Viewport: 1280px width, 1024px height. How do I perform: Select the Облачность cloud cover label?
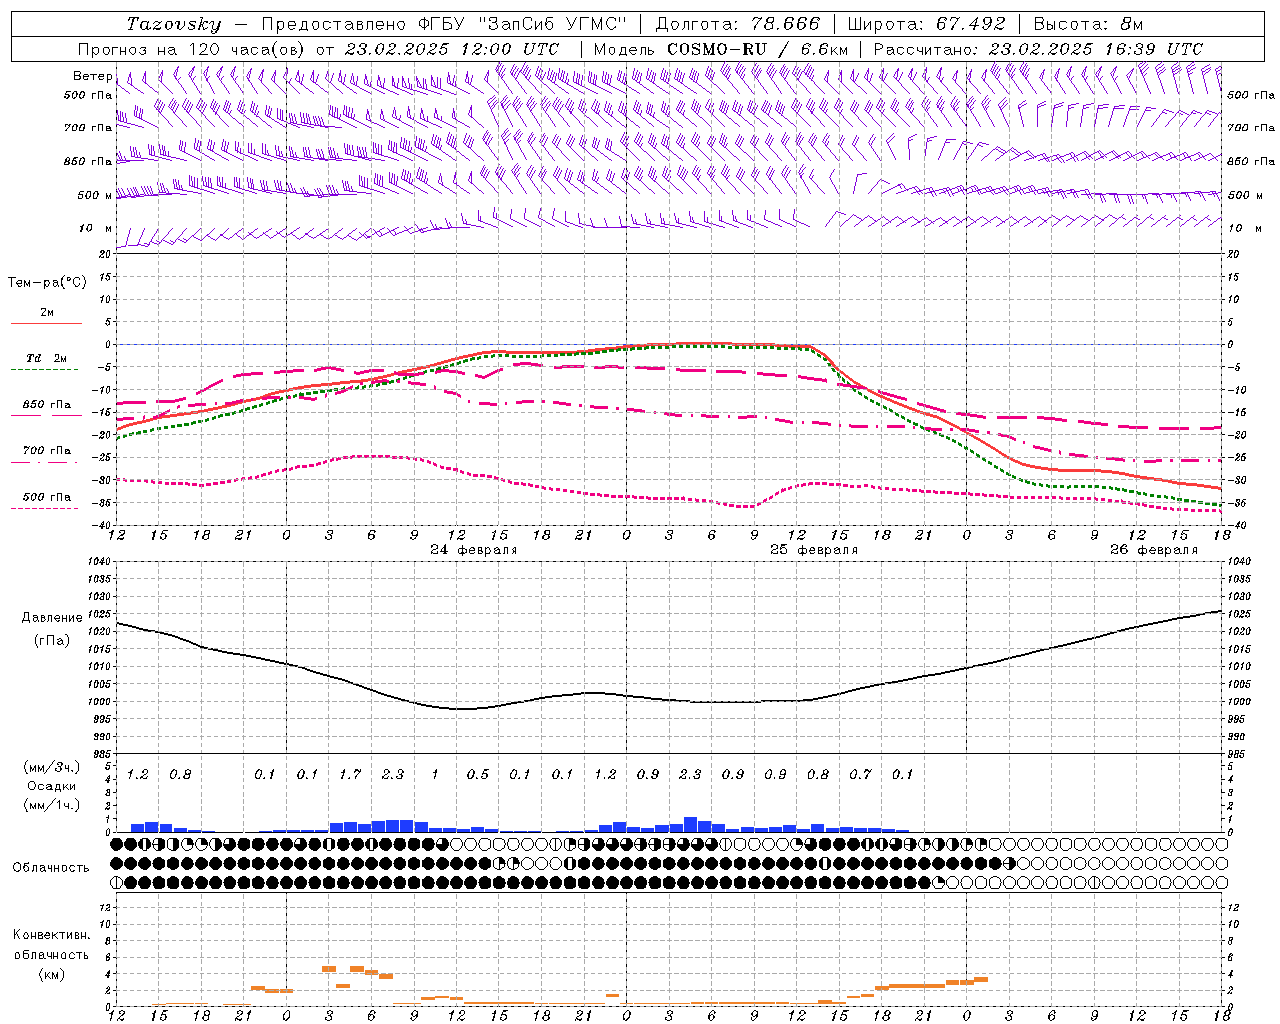click(x=51, y=868)
